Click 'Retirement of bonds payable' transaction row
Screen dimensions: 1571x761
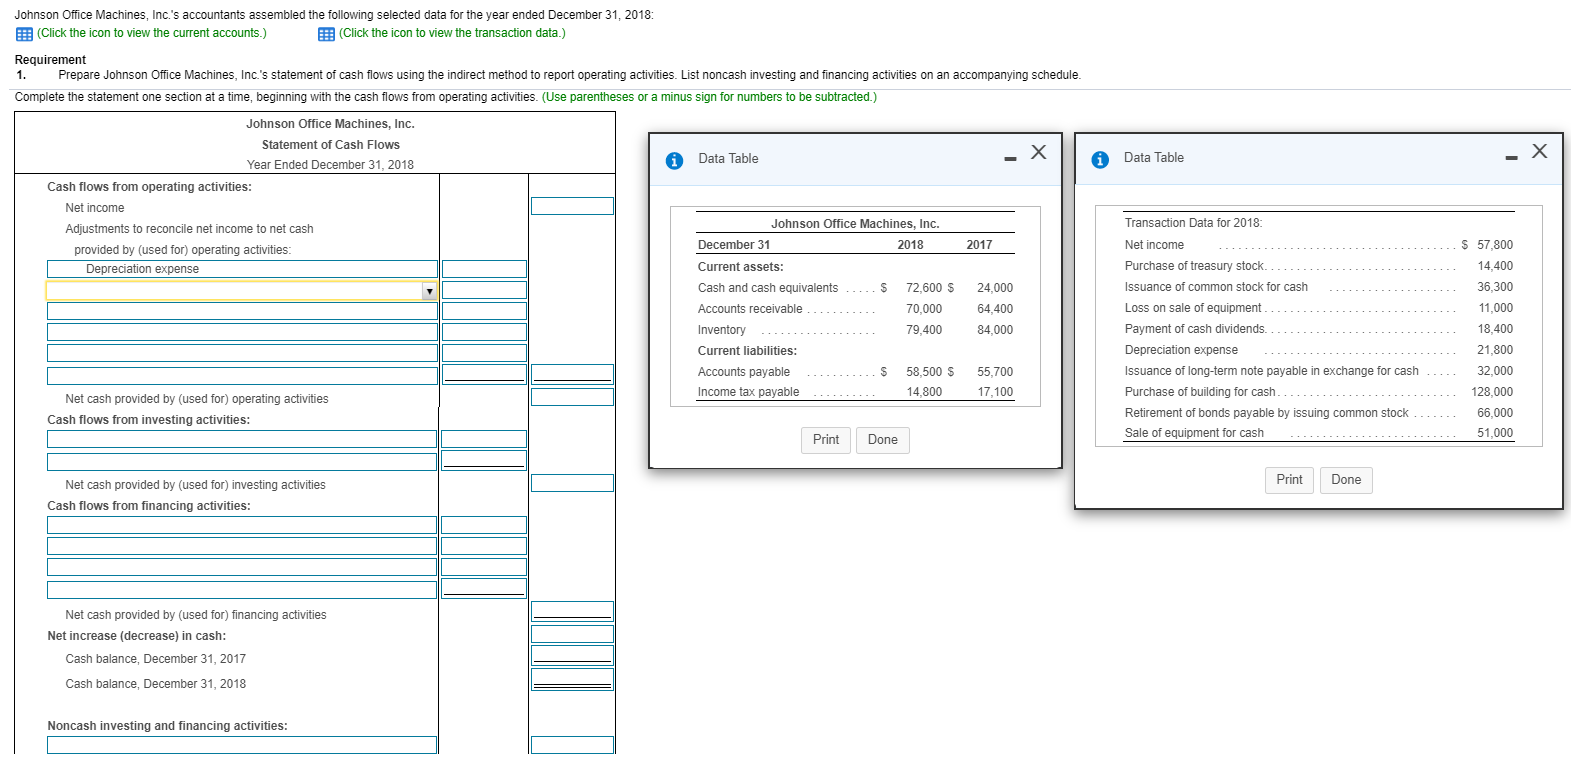coord(1318,413)
